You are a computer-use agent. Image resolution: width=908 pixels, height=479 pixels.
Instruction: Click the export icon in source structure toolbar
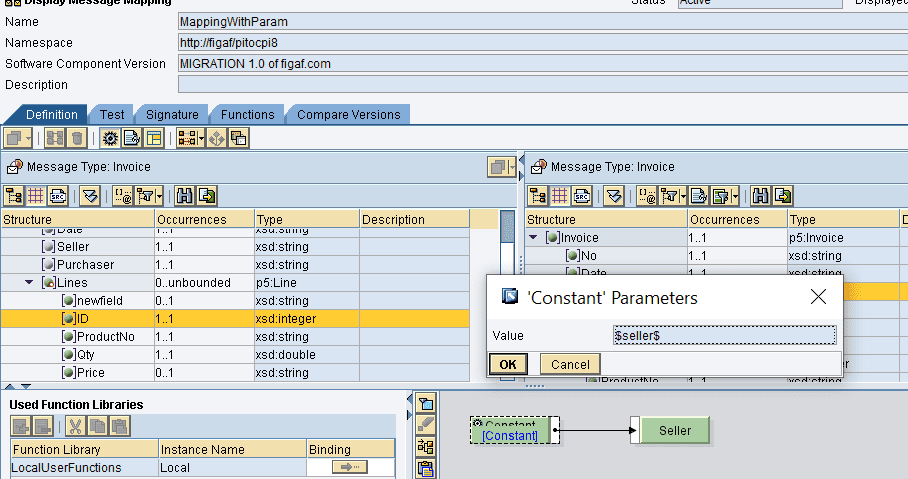[207, 196]
